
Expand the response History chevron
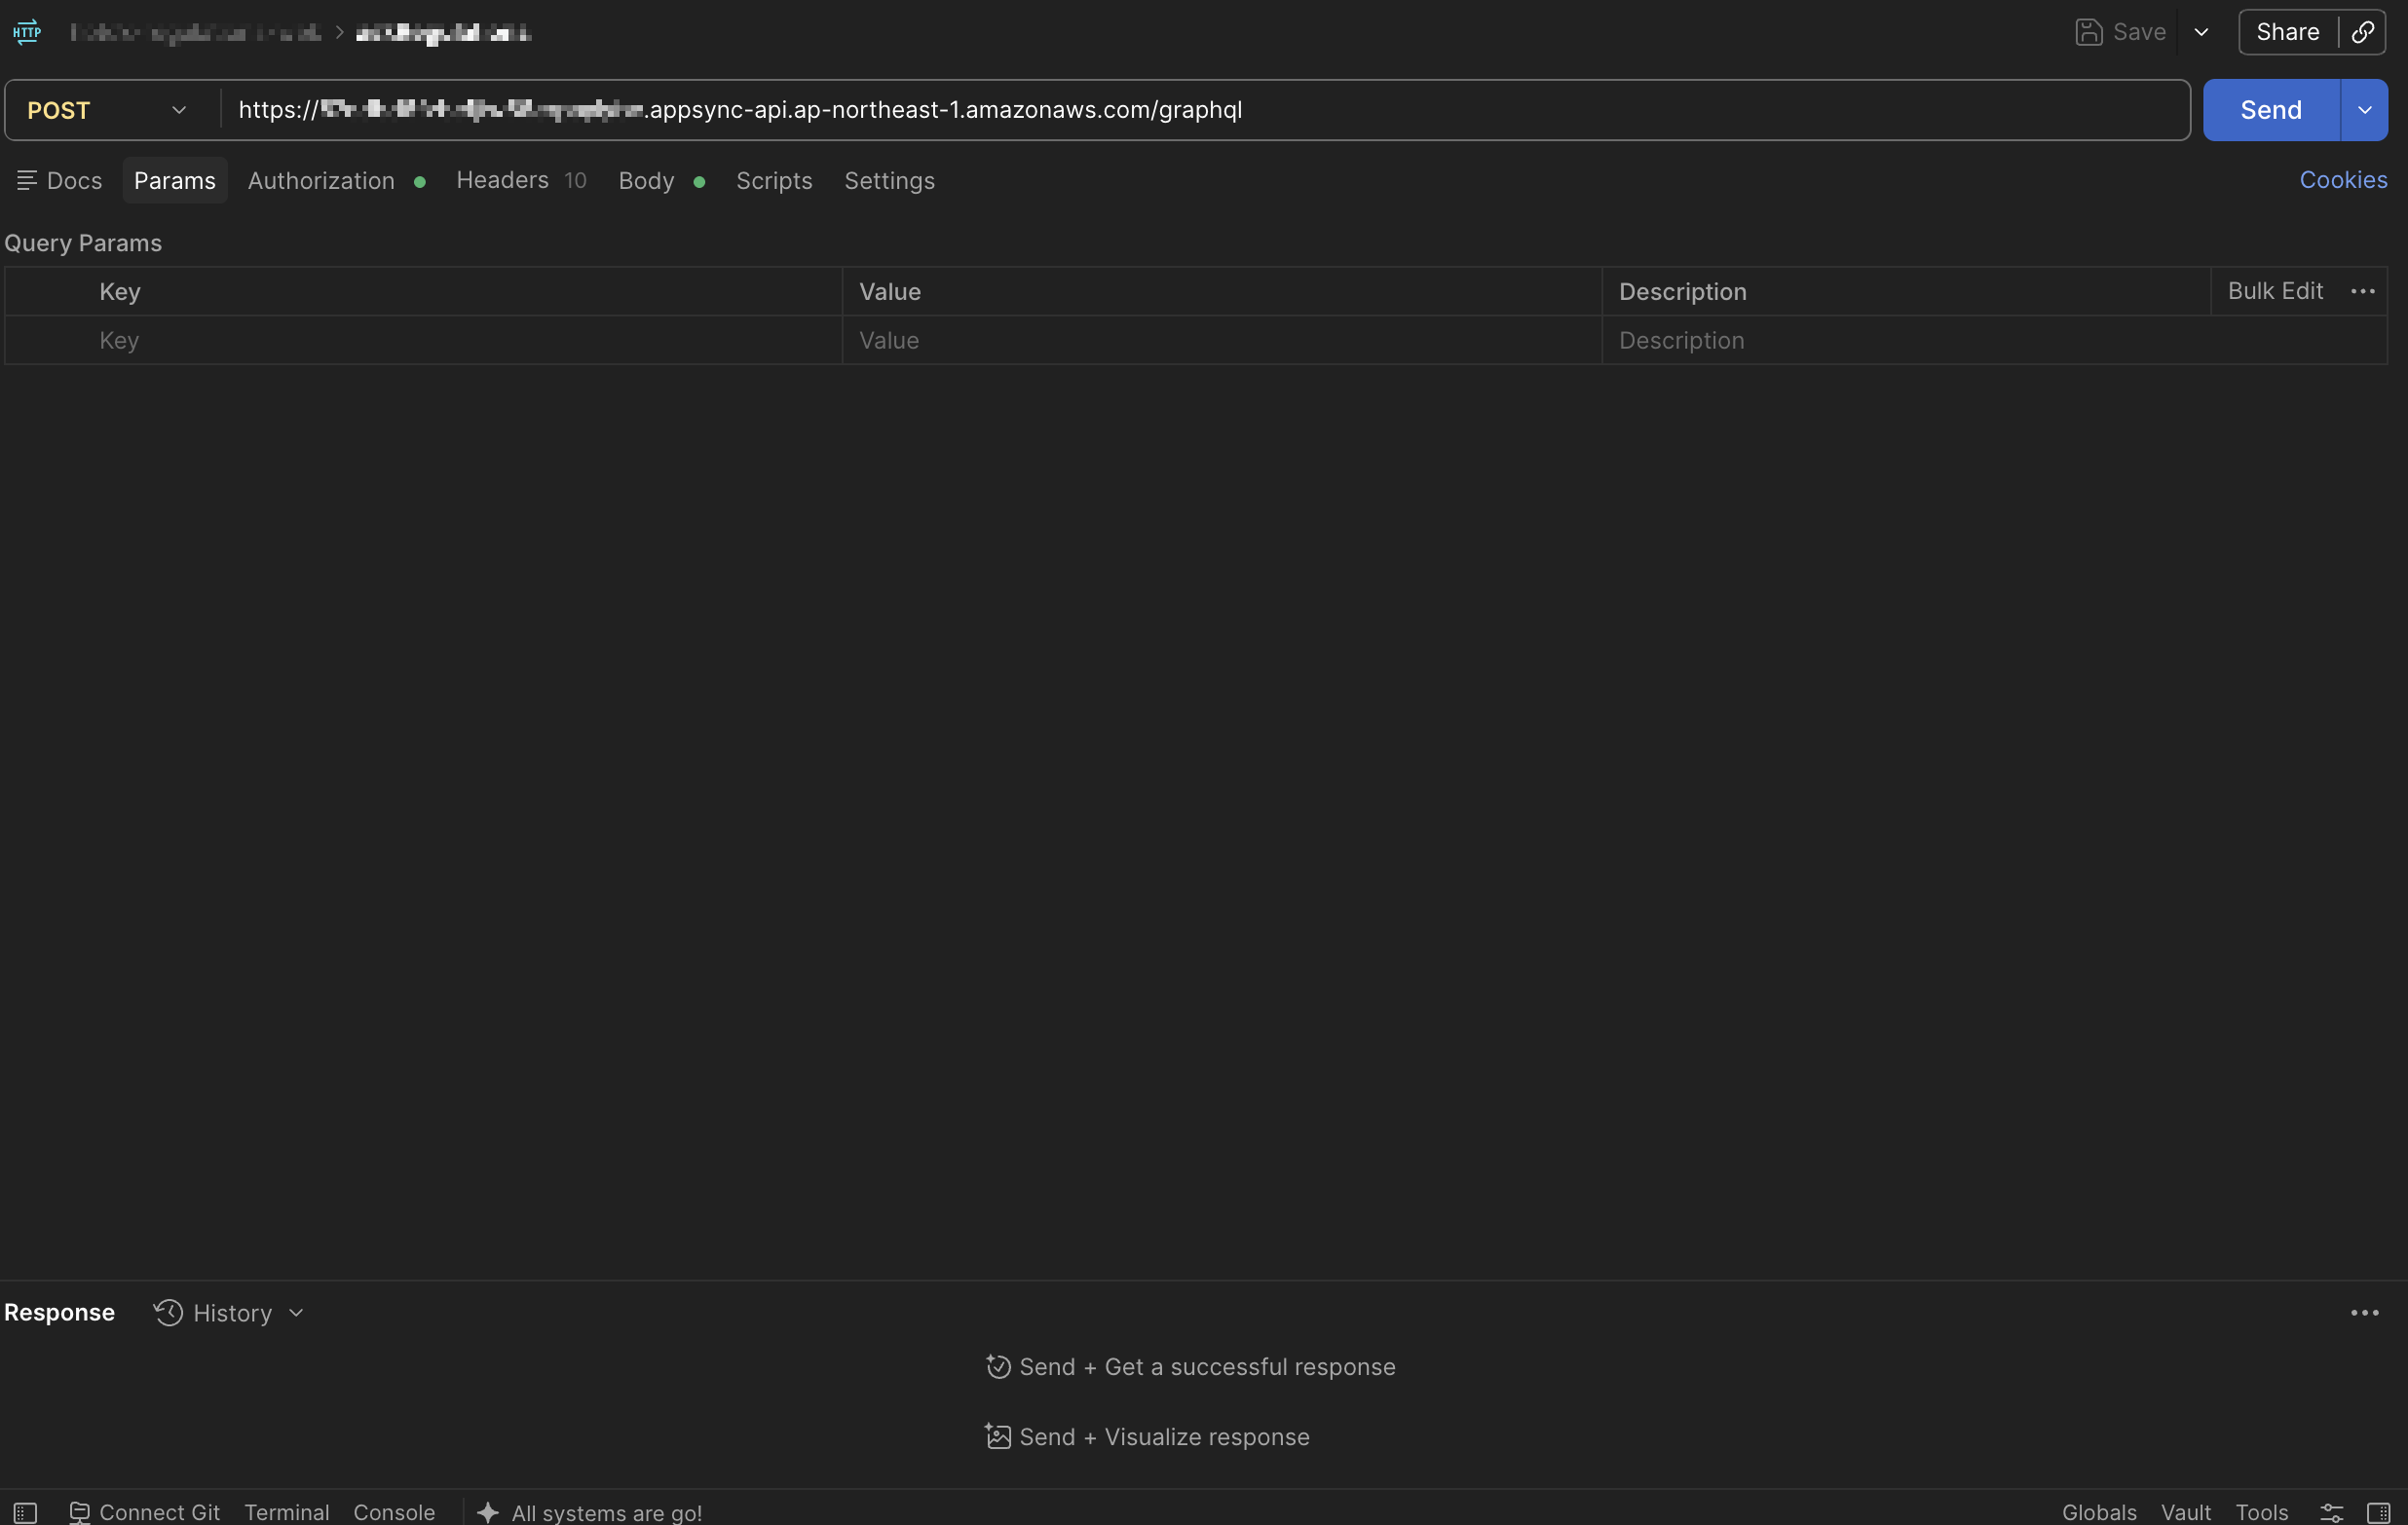(x=296, y=1313)
